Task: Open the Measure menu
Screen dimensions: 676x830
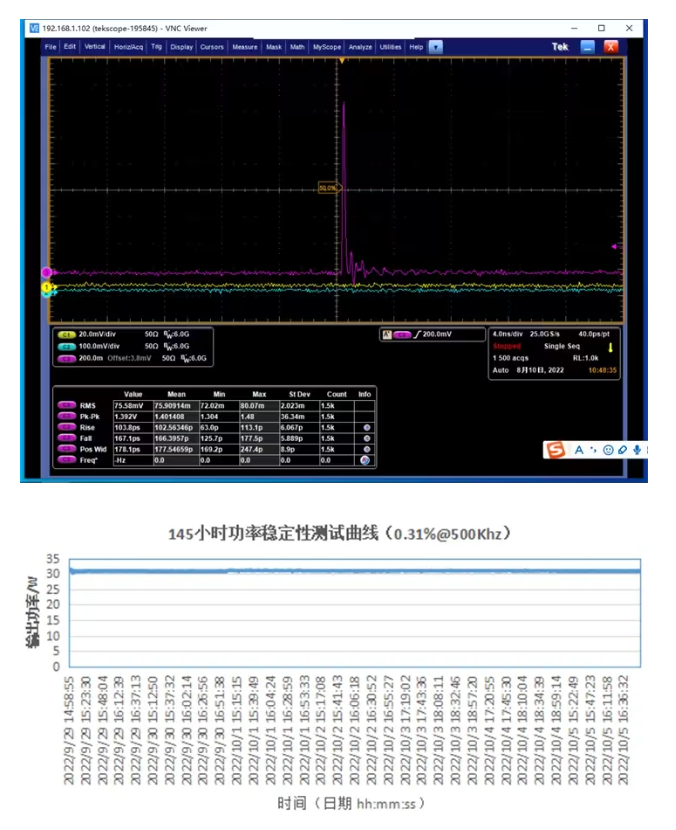Action: point(244,47)
